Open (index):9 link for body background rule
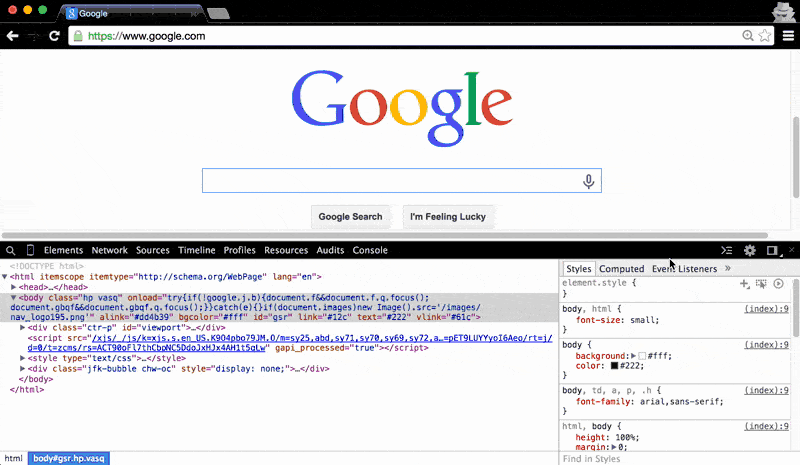800x465 pixels. pos(766,345)
